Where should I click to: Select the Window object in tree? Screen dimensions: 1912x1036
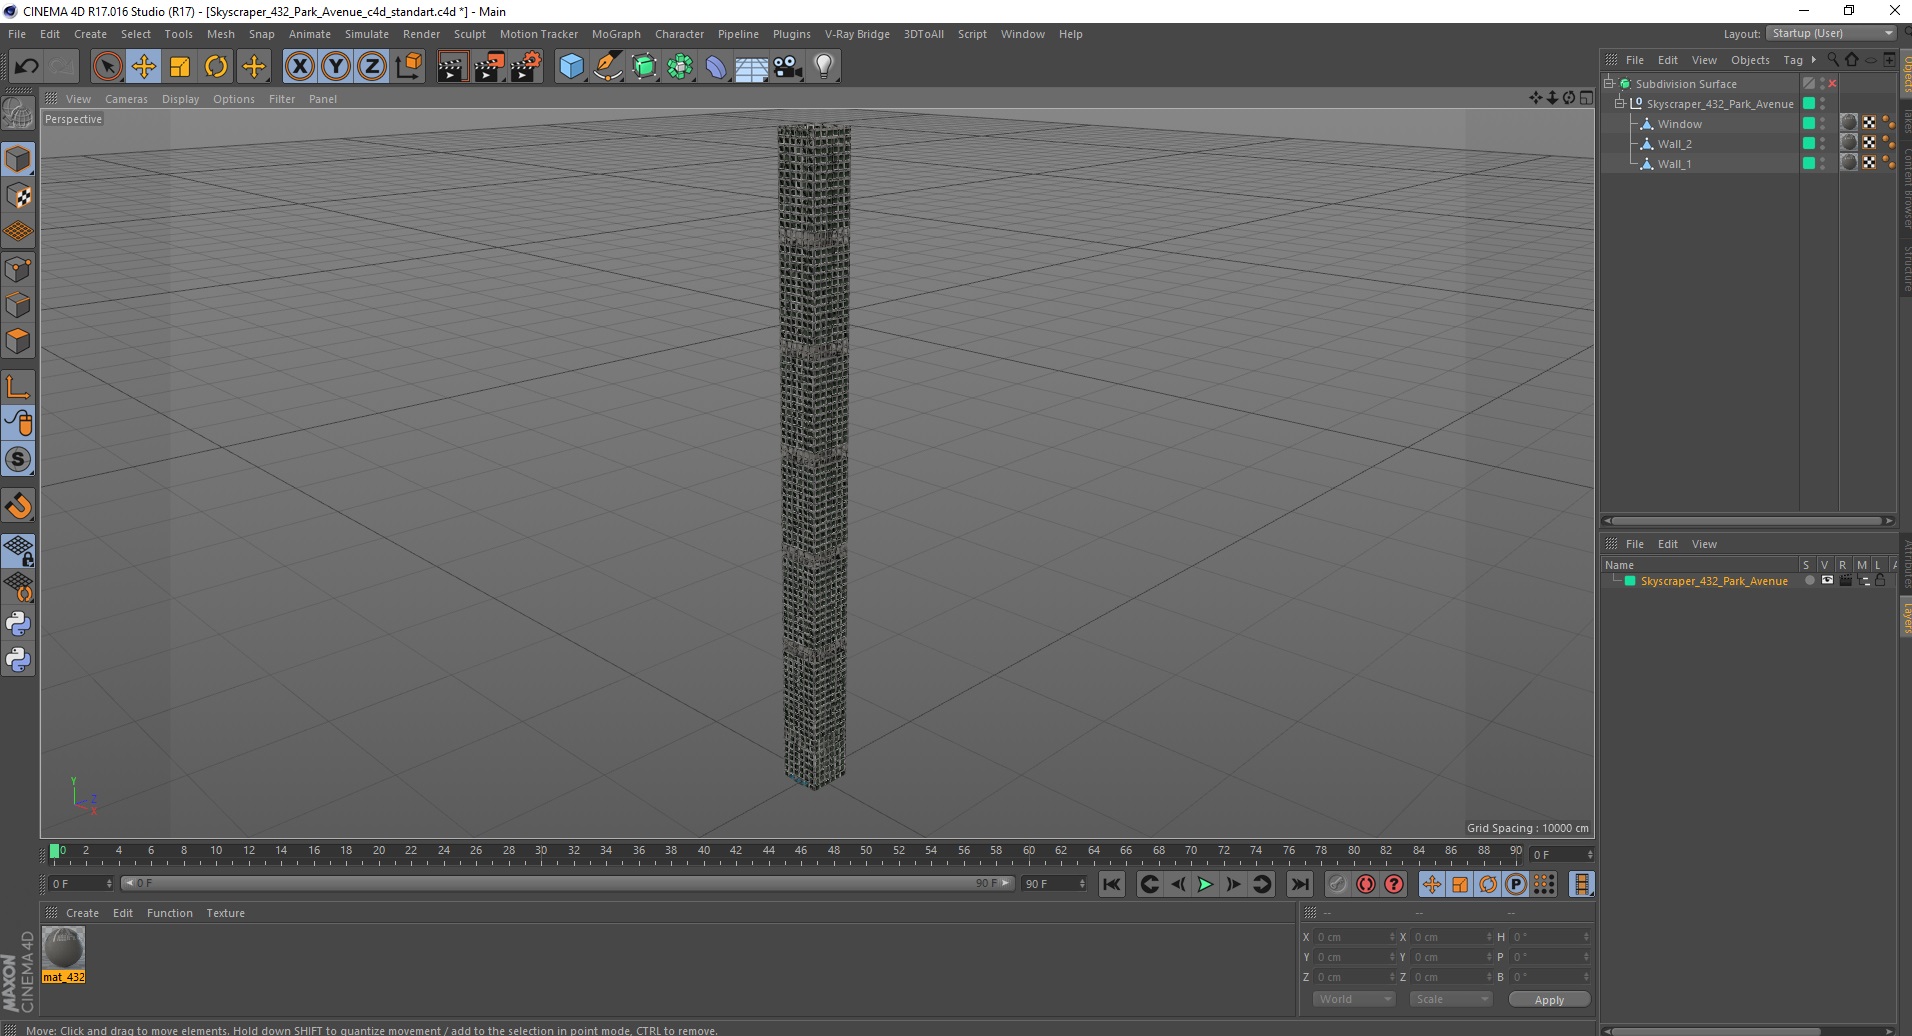click(1679, 124)
